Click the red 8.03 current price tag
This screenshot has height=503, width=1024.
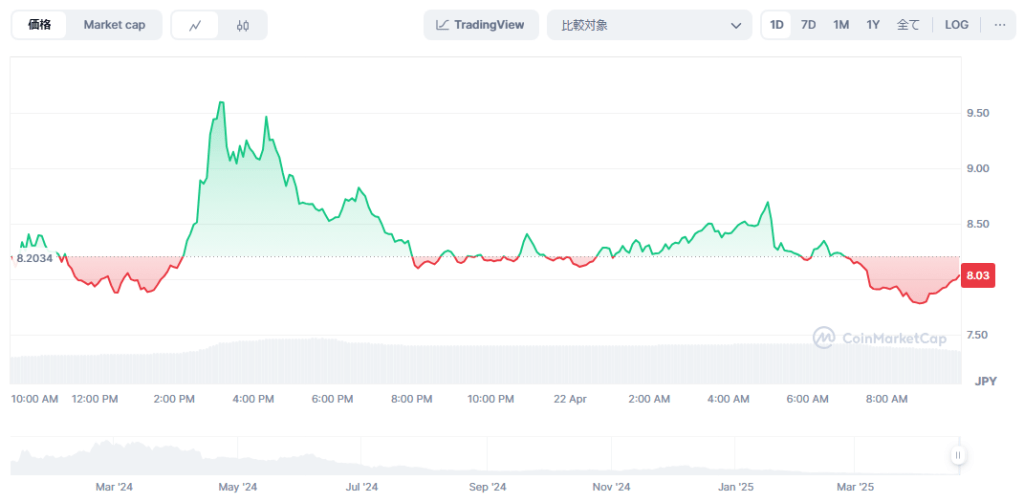pyautogui.click(x=977, y=277)
